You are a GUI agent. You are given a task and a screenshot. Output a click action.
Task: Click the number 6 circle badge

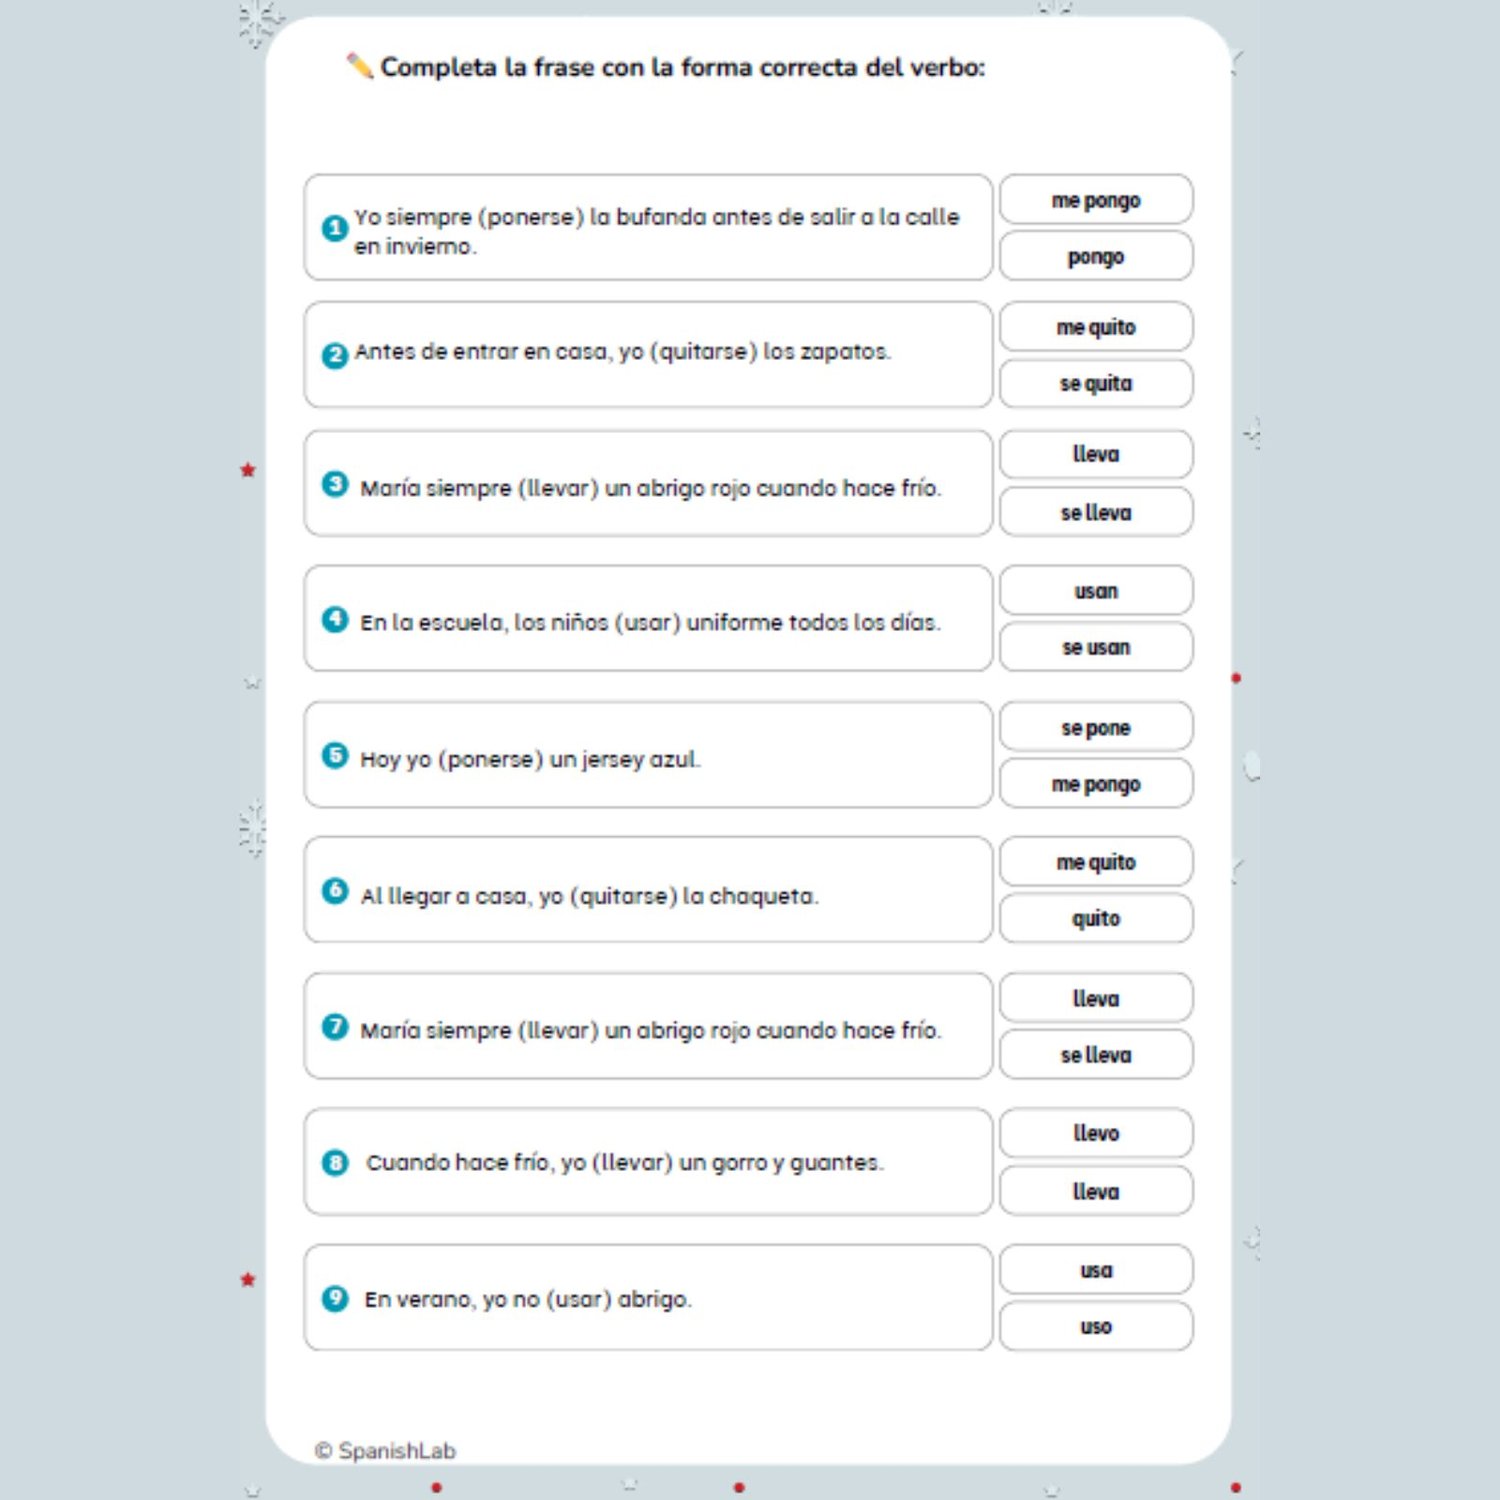click(334, 890)
